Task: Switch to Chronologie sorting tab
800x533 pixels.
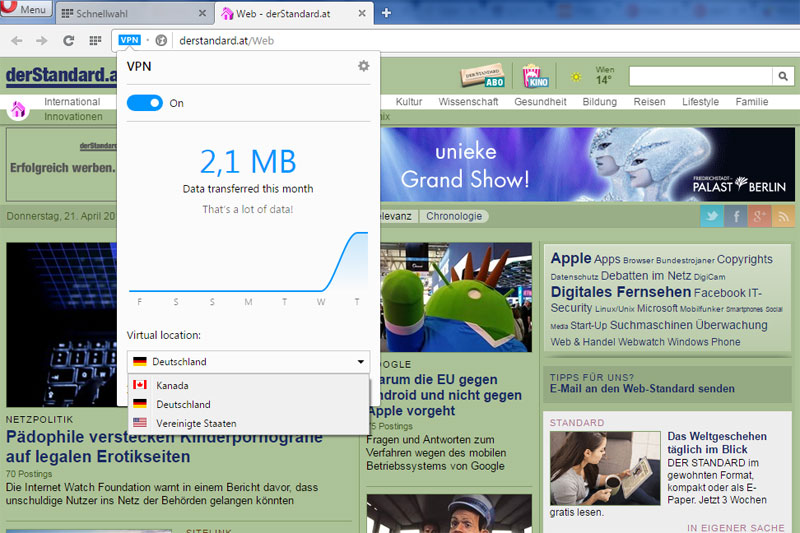Action: pyautogui.click(x=454, y=216)
